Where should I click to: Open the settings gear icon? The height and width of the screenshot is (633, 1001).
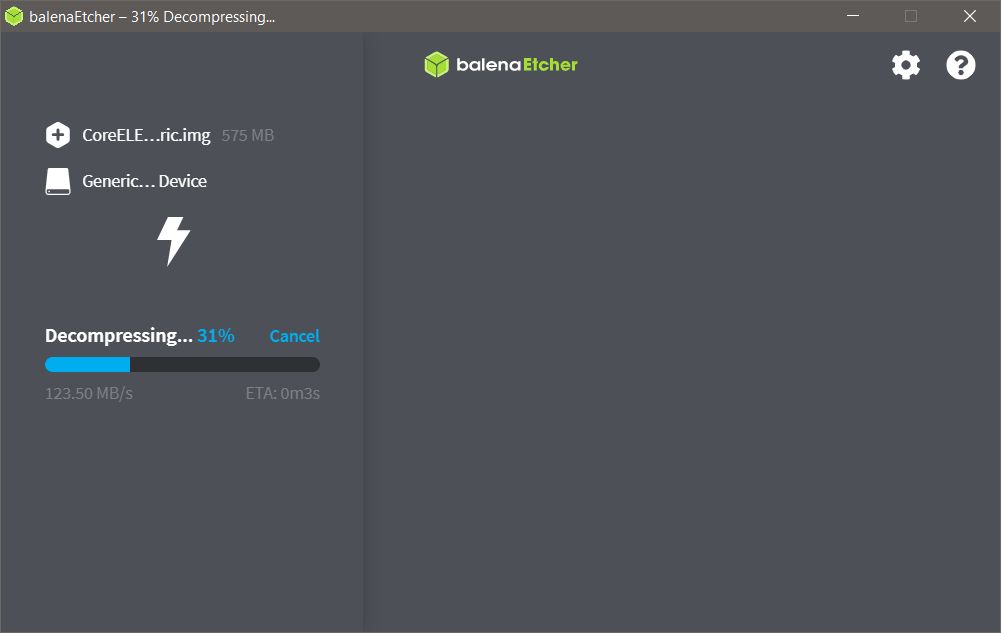pos(906,65)
